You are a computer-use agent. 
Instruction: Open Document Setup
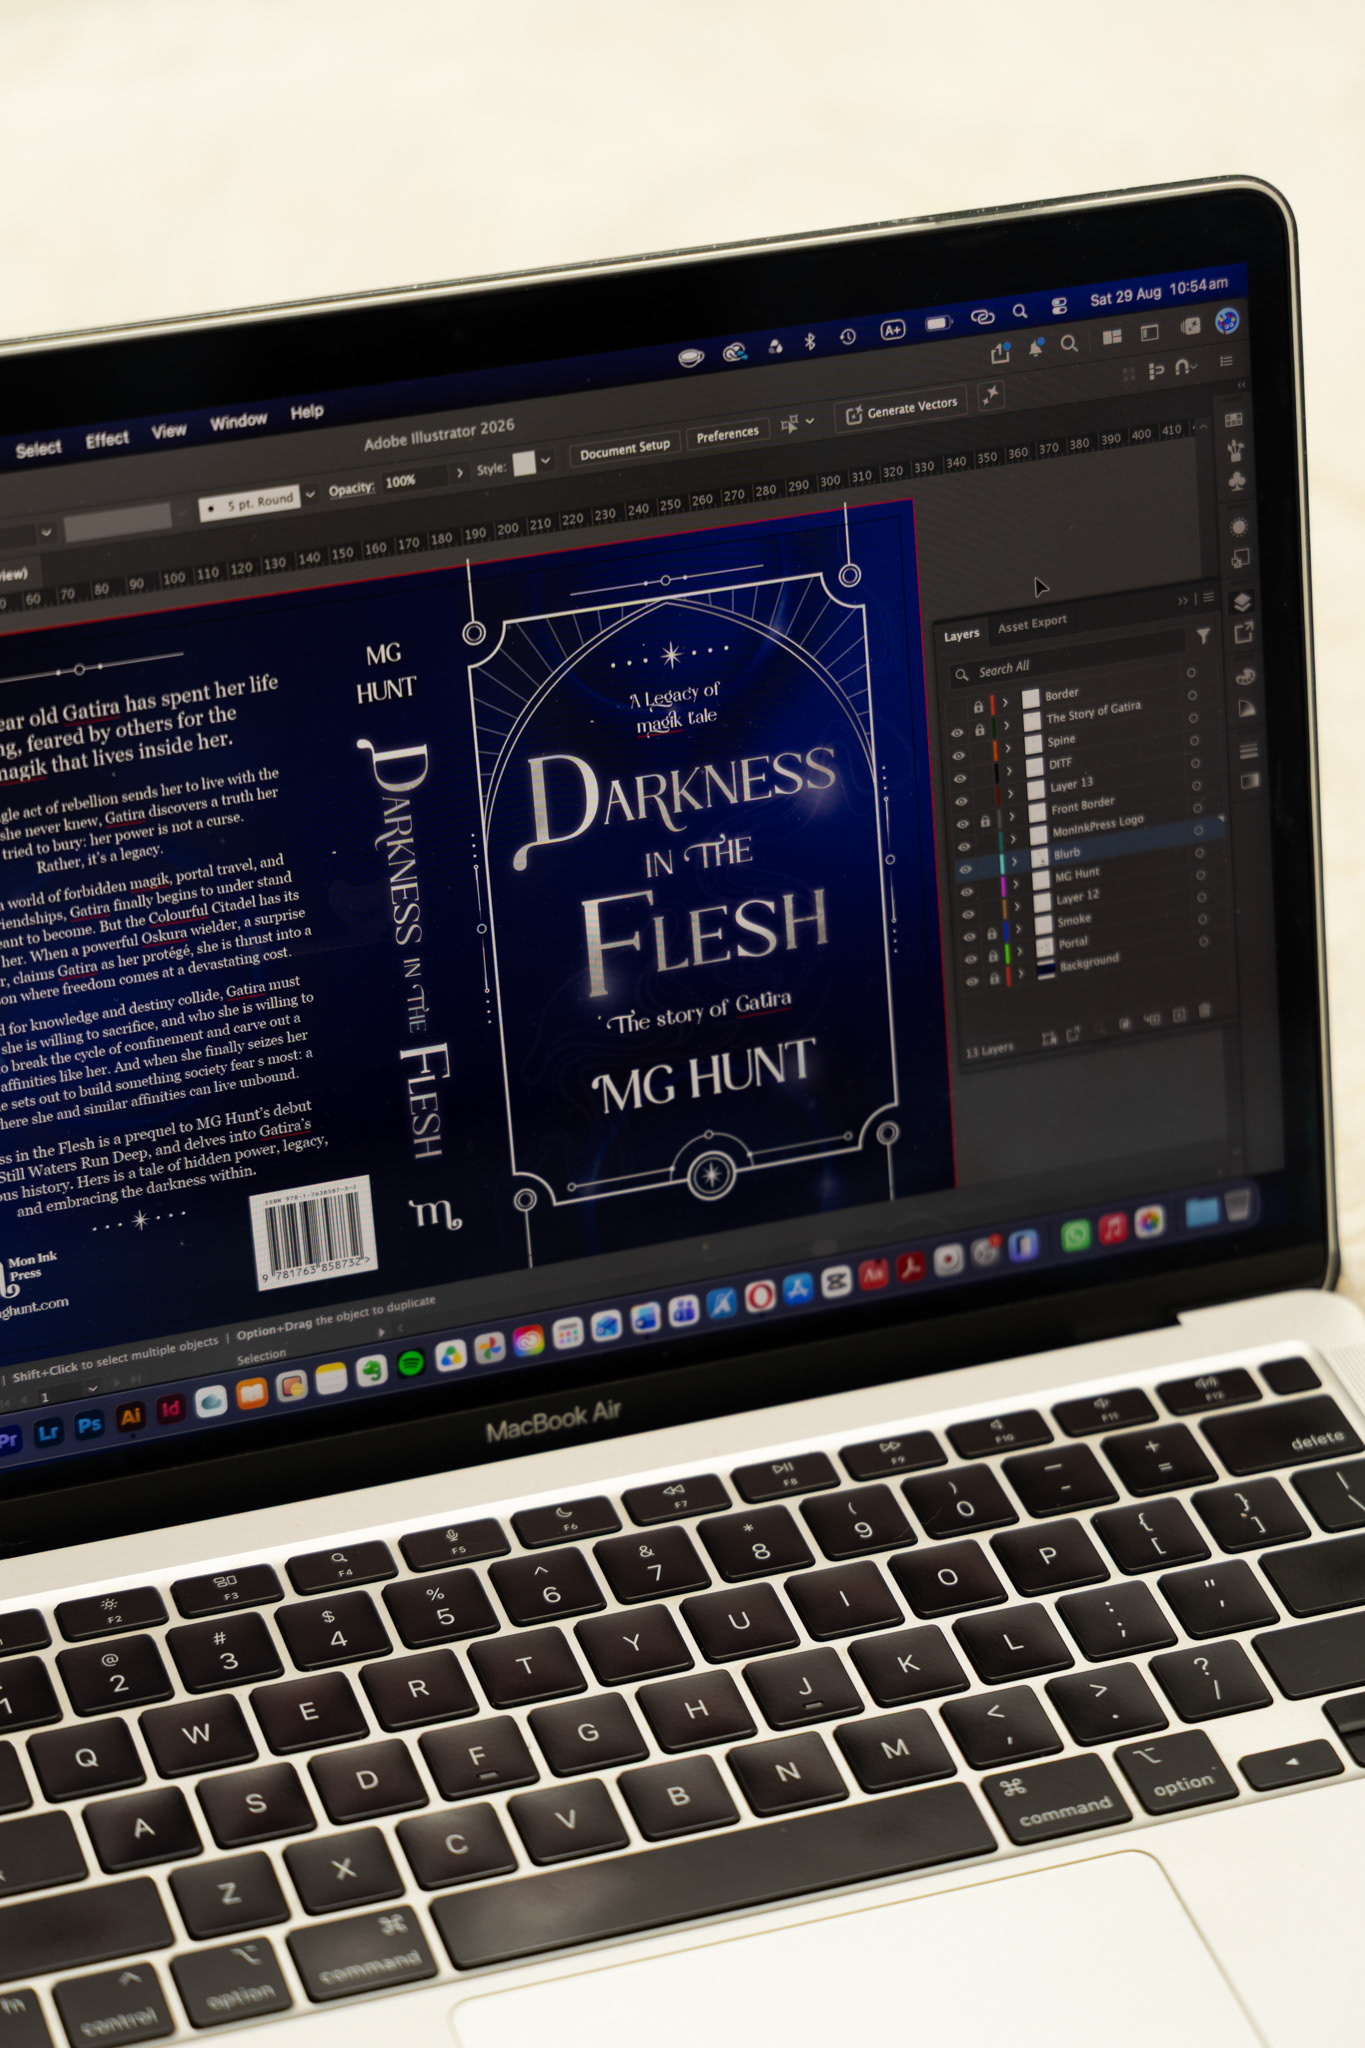pos(625,448)
